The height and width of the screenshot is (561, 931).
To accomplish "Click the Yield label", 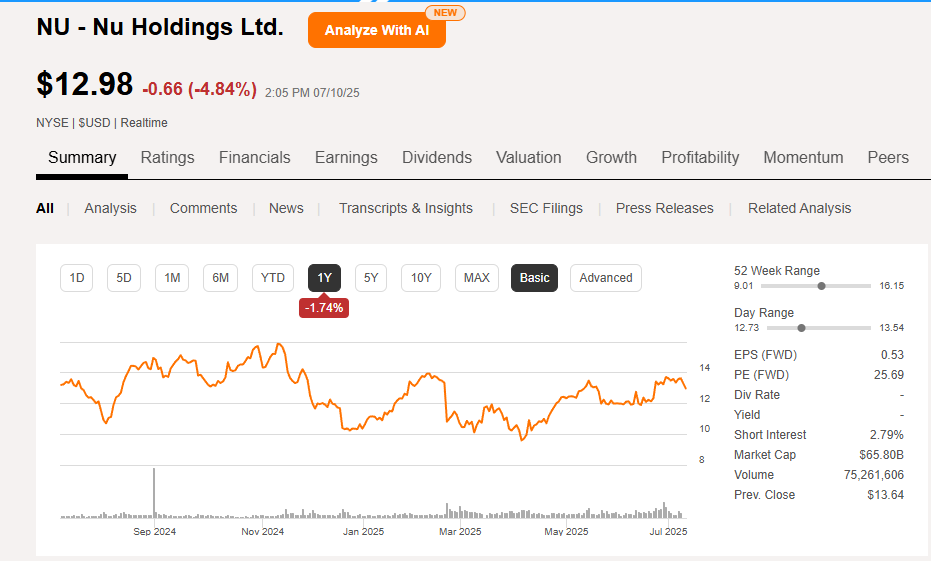I will point(747,415).
